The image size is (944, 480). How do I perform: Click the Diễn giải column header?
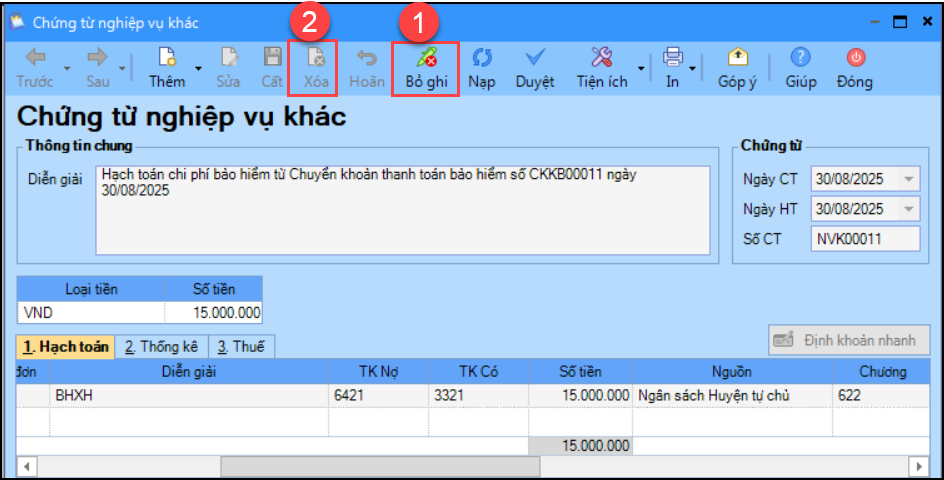[189, 372]
